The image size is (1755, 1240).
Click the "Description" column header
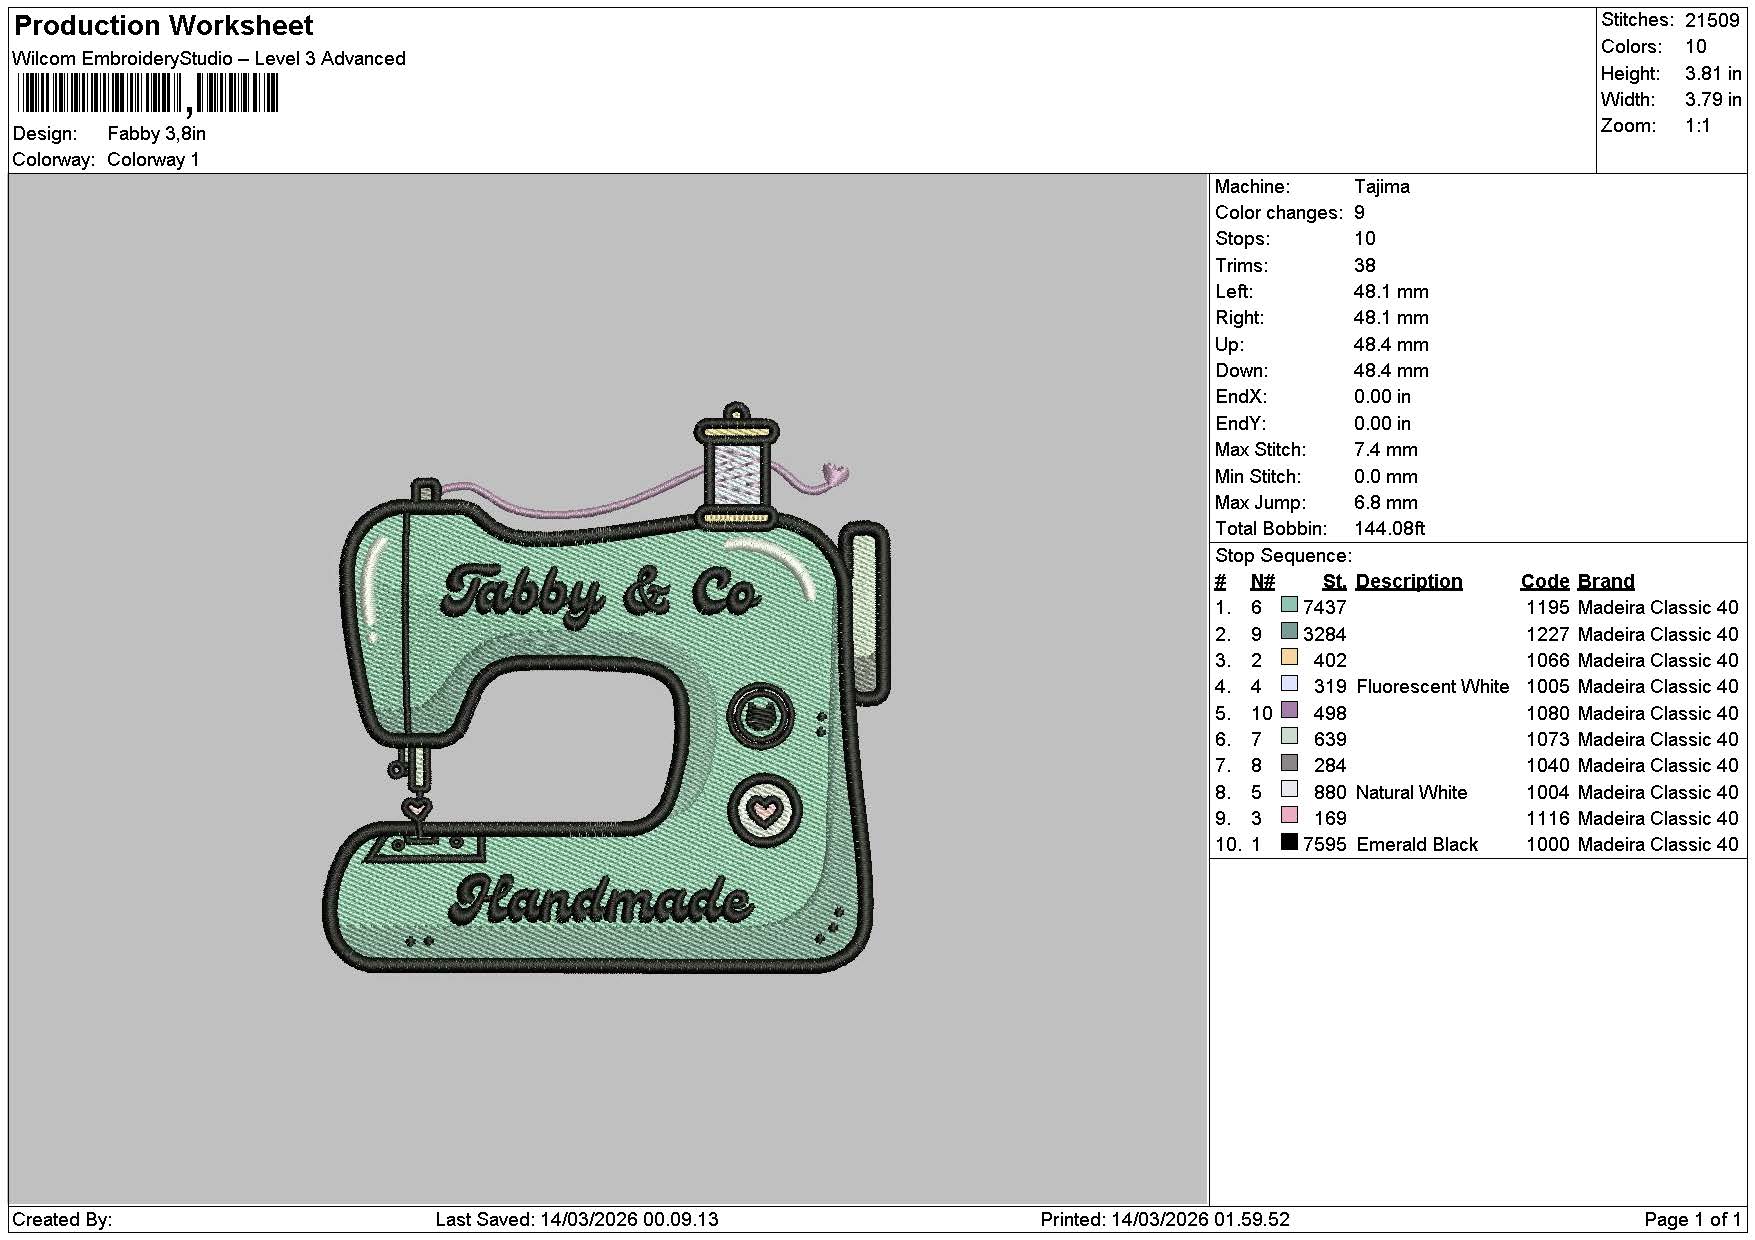click(x=1409, y=581)
